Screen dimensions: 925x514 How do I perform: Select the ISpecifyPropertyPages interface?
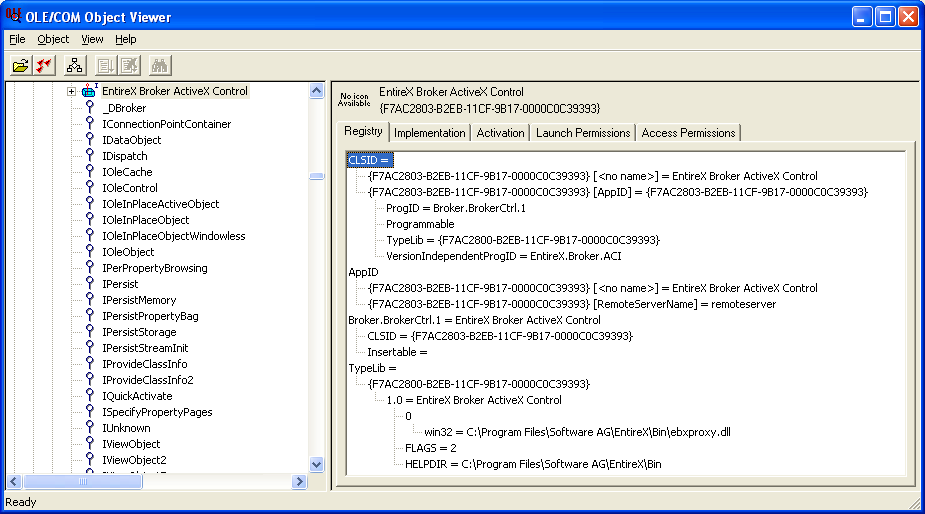click(x=158, y=412)
